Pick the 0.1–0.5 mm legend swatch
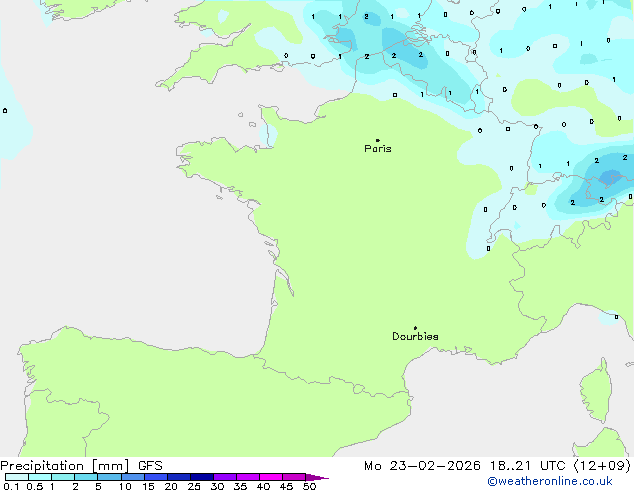Viewport: 634px width, 490px height. click(x=17, y=477)
